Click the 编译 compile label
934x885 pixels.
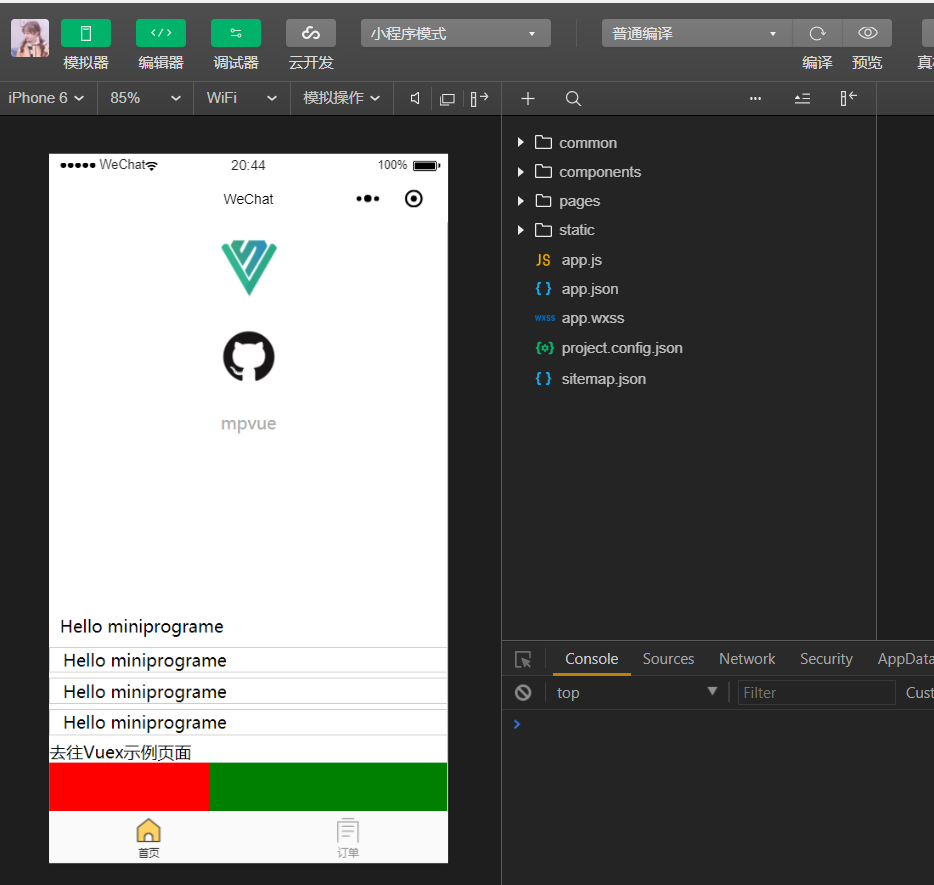click(x=817, y=63)
